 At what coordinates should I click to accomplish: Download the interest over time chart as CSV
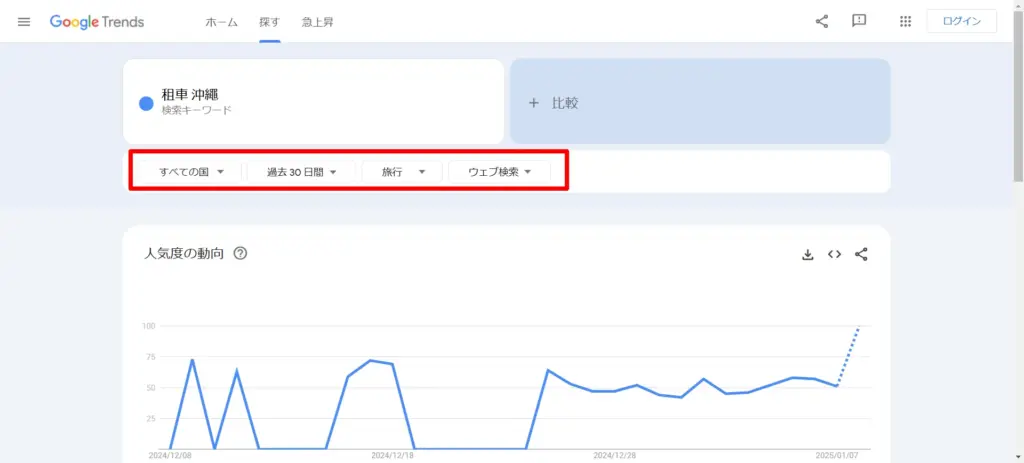point(808,255)
